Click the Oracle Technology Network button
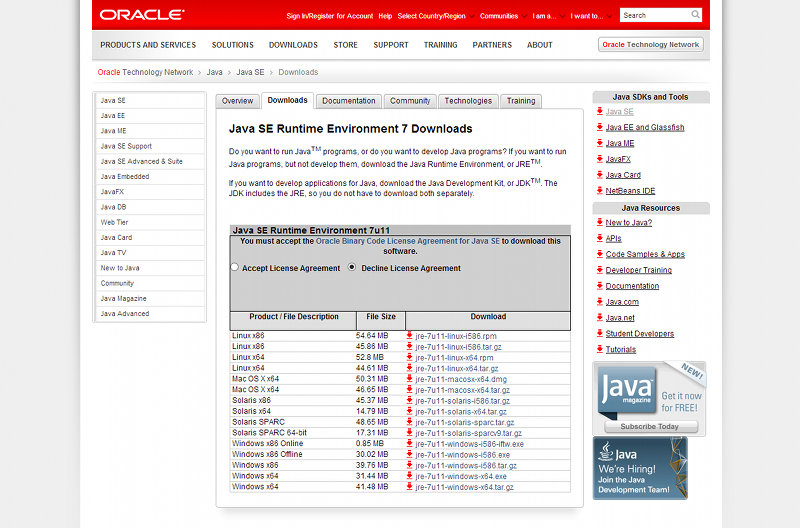Screen dimensions: 800x528 (x=651, y=44)
